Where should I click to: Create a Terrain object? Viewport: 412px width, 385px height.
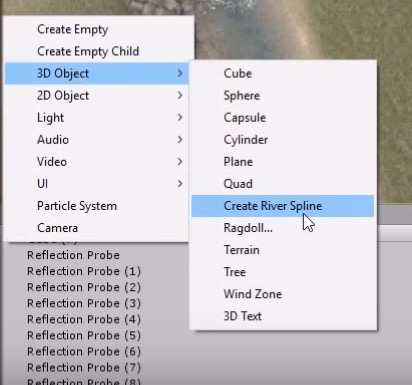(283, 250)
